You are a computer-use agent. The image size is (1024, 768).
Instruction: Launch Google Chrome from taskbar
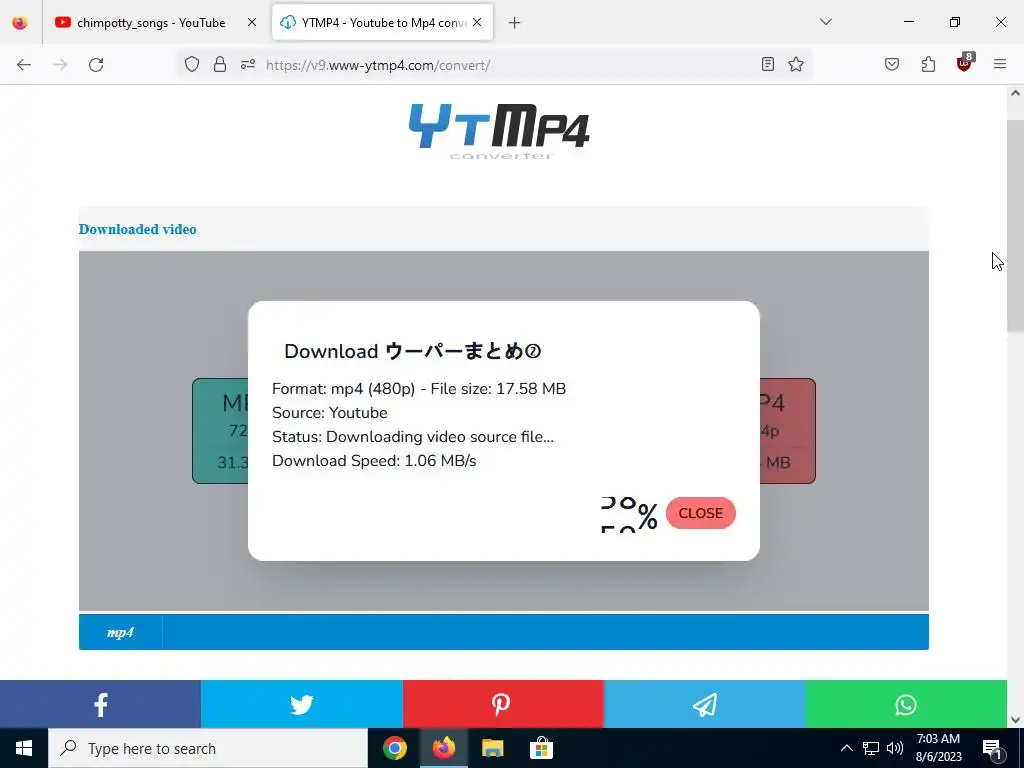pos(394,748)
